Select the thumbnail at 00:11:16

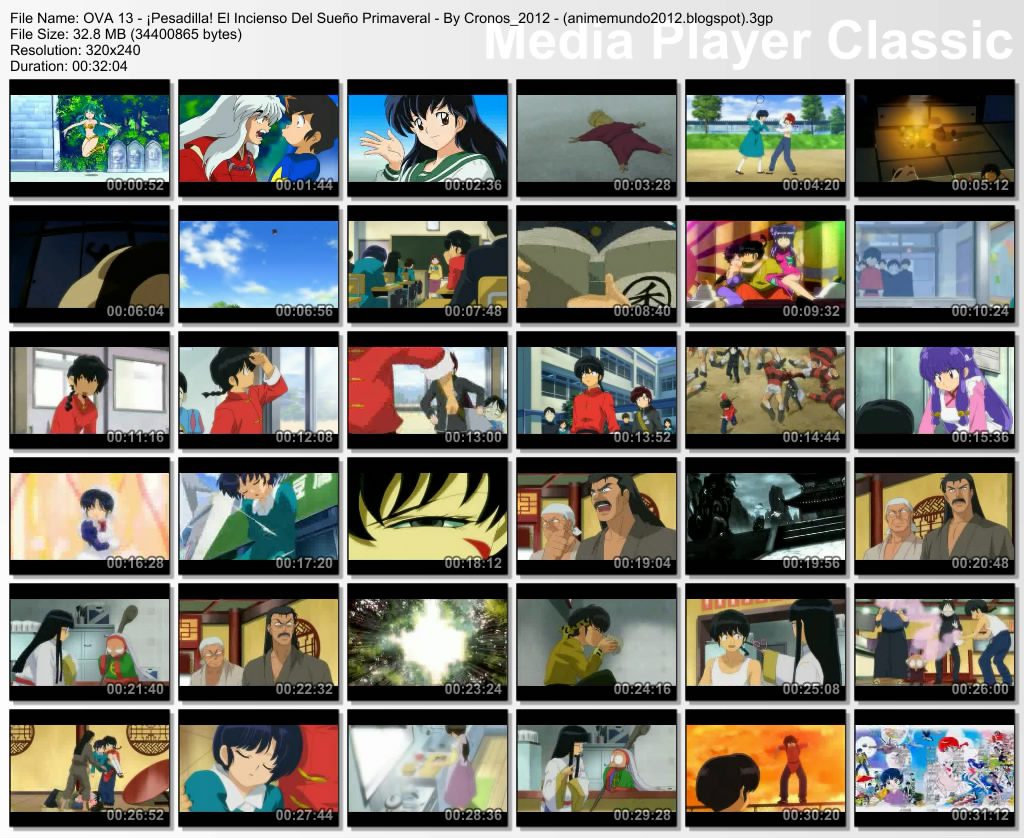pyautogui.click(x=89, y=390)
